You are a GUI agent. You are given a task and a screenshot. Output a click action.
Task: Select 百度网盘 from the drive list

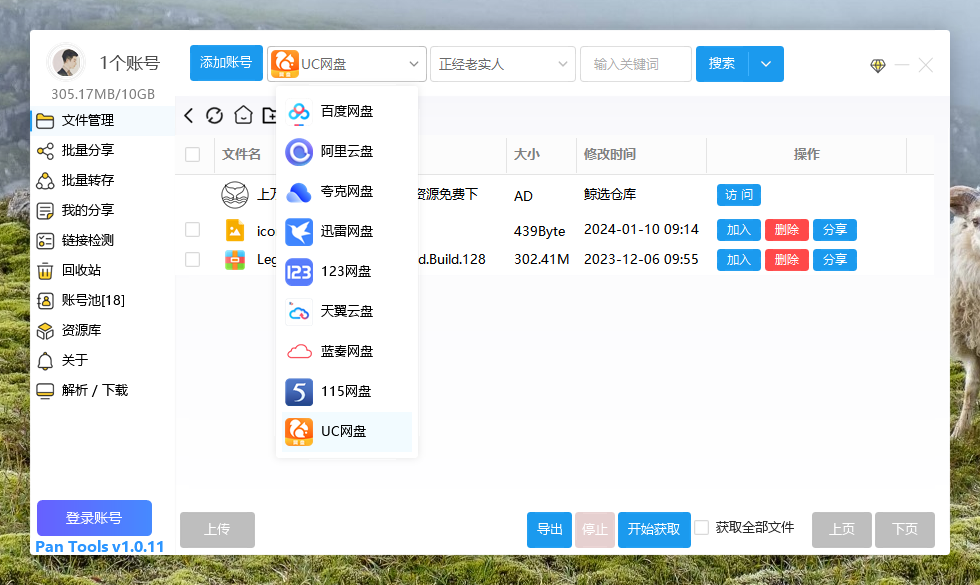coord(346,111)
